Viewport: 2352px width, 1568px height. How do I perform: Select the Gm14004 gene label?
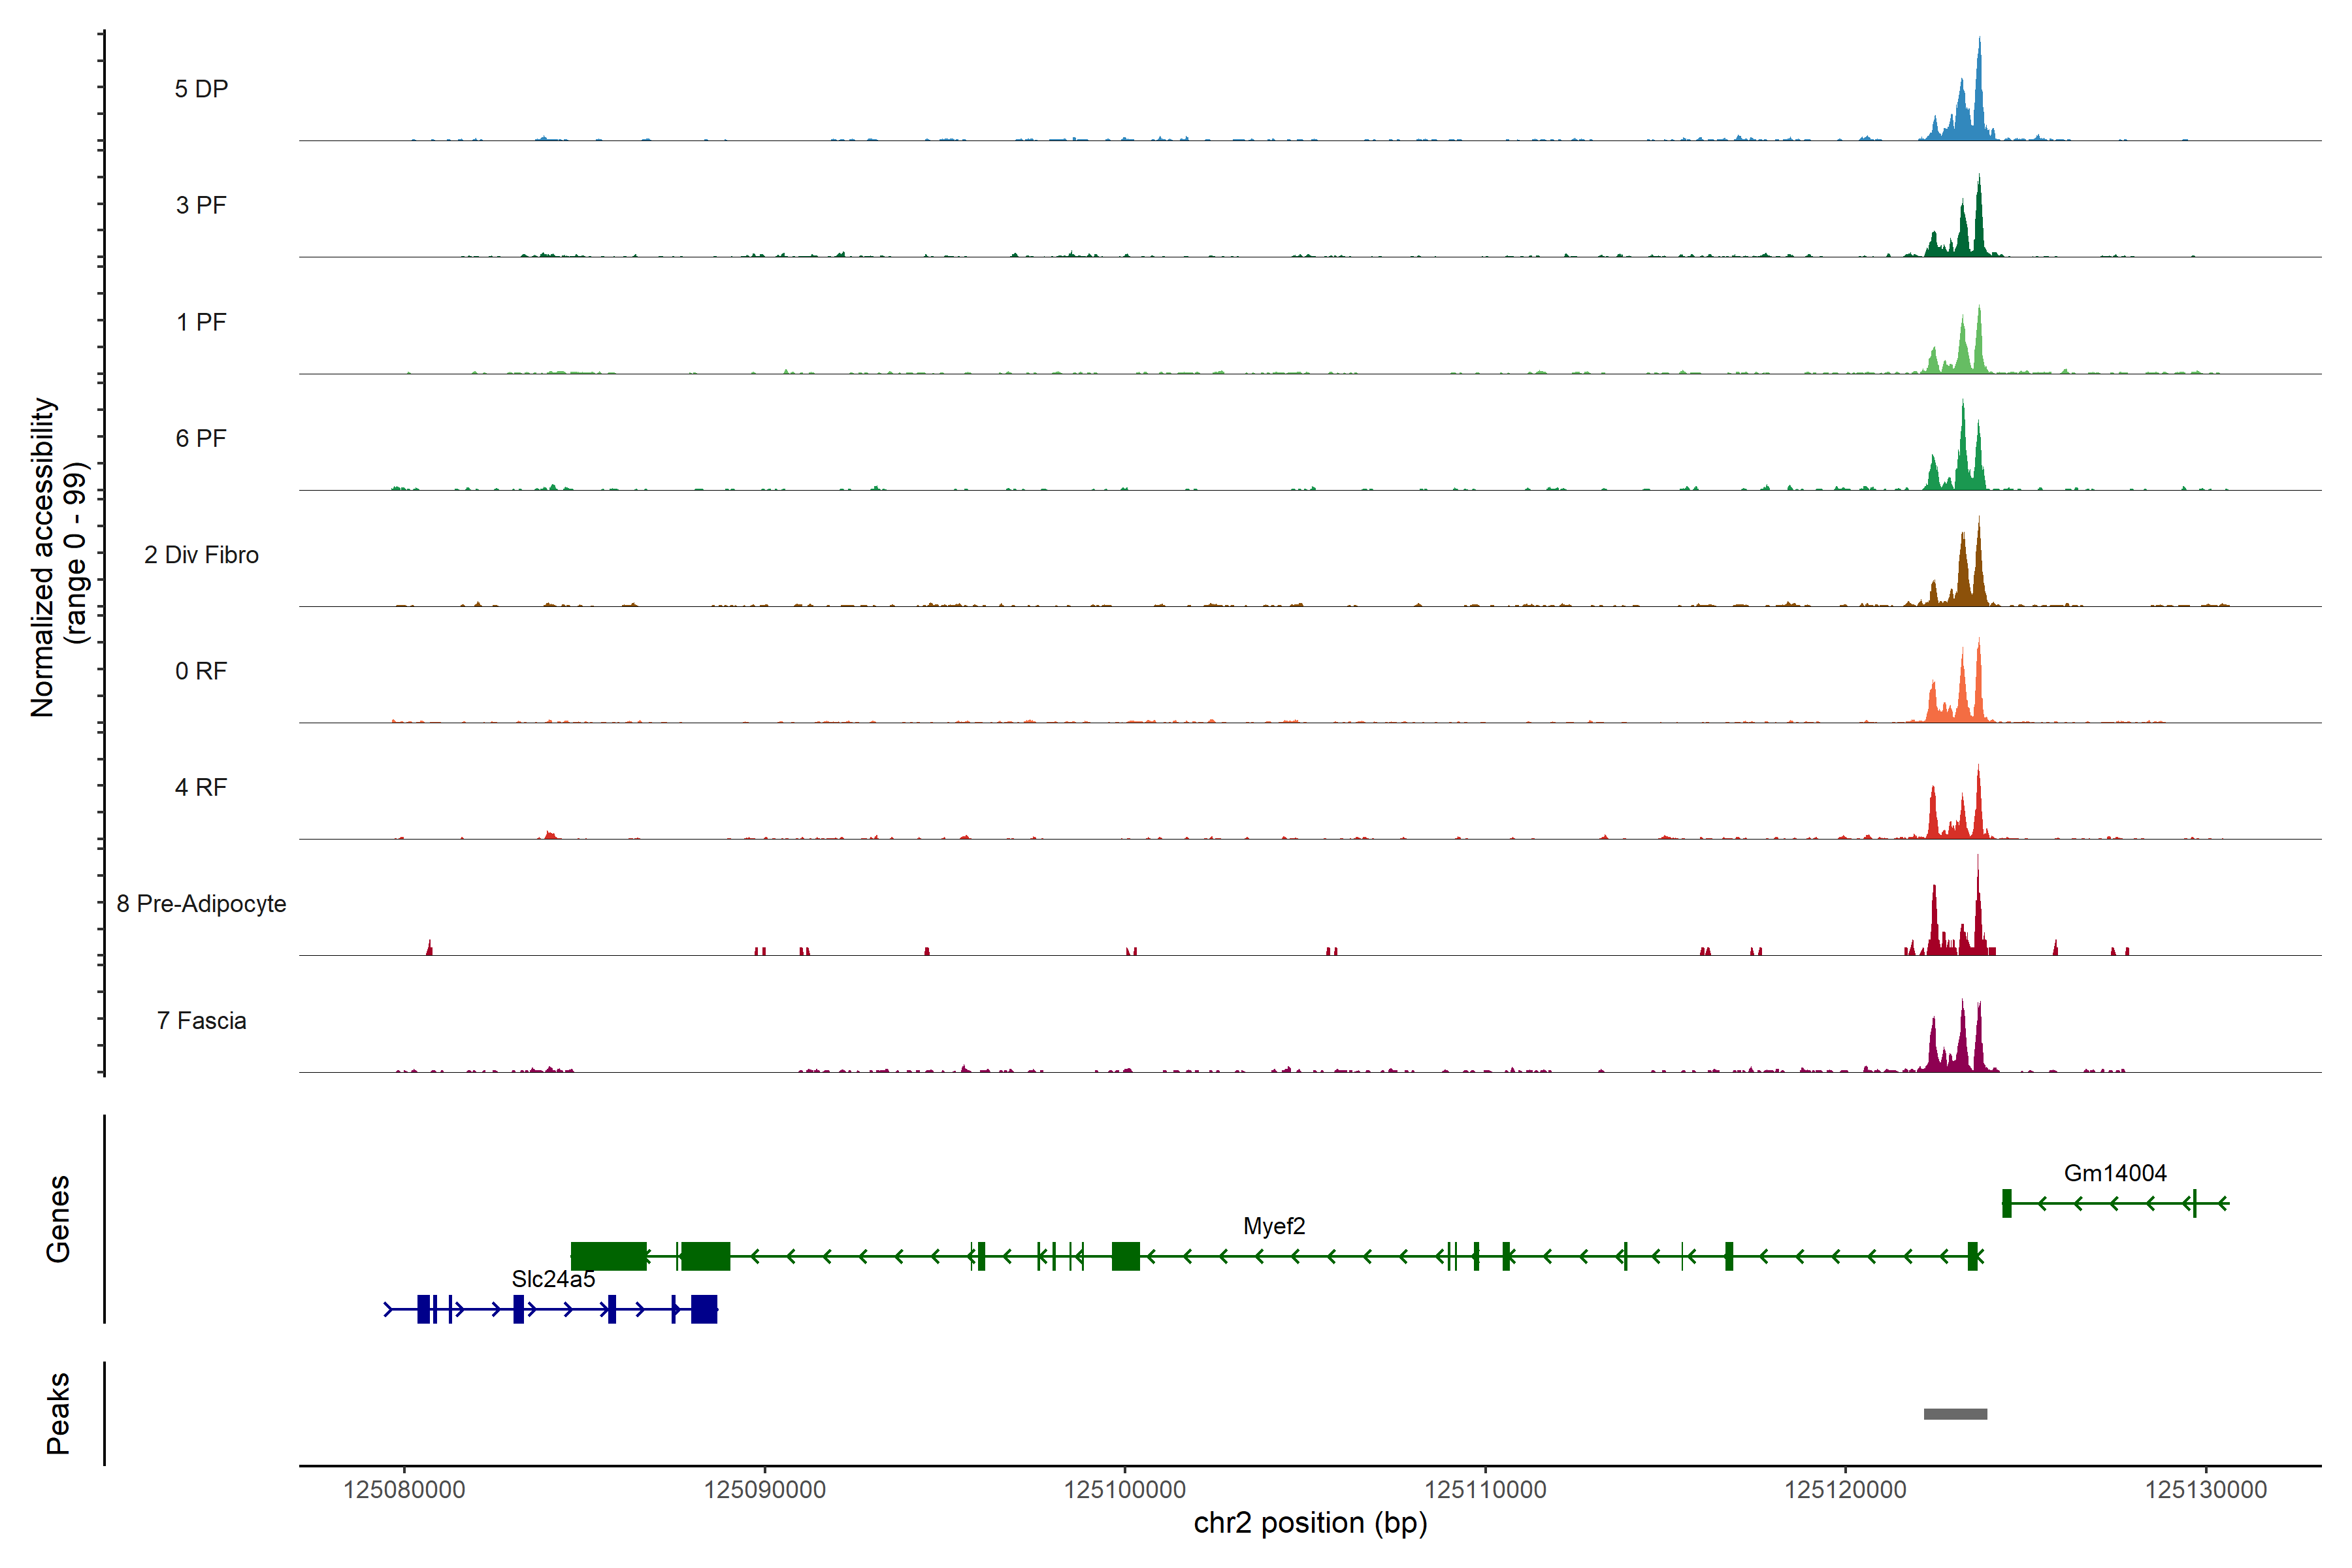[2115, 1173]
